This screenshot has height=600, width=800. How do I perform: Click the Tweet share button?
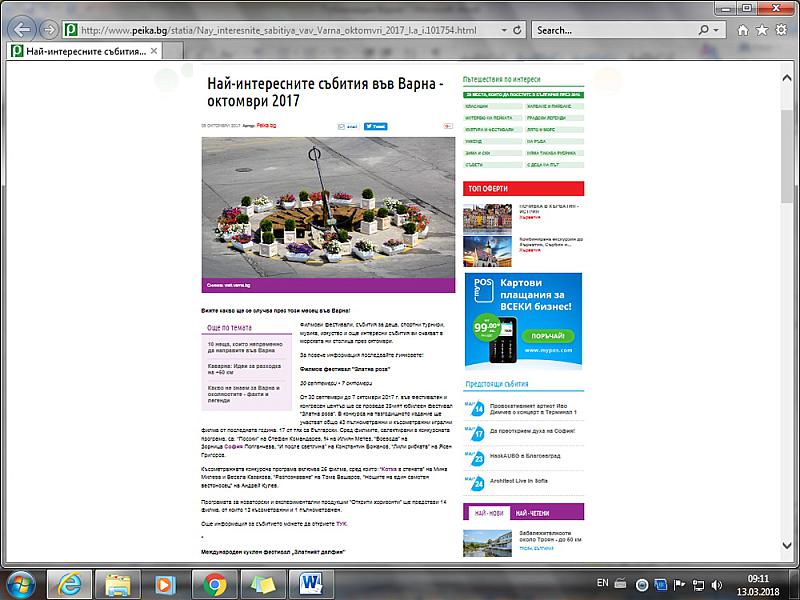coord(375,127)
